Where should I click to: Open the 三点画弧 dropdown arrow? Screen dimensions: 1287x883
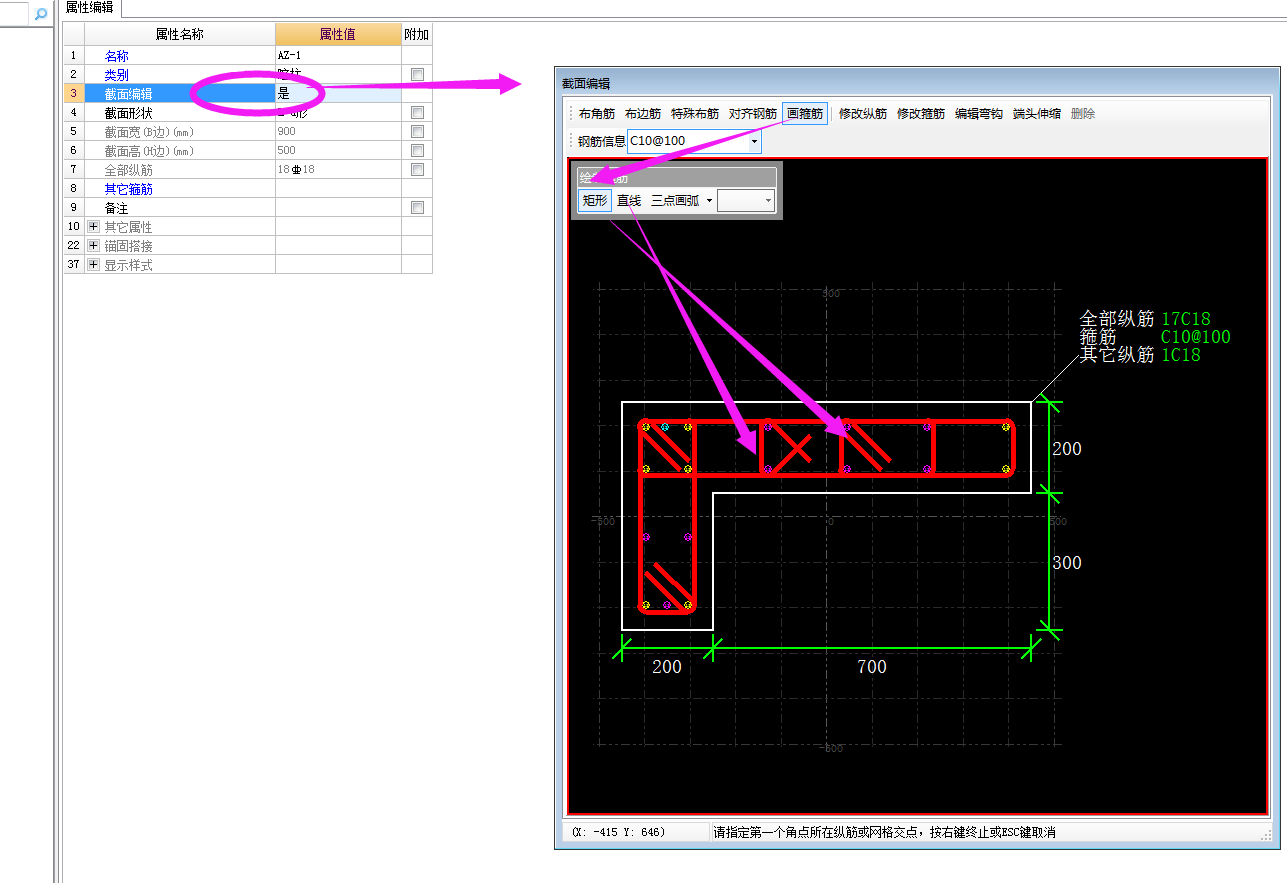[709, 201]
